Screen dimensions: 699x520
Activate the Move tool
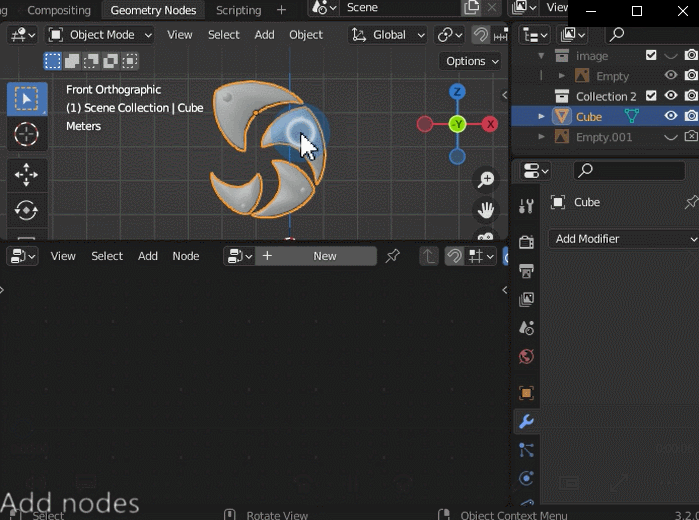tap(26, 174)
